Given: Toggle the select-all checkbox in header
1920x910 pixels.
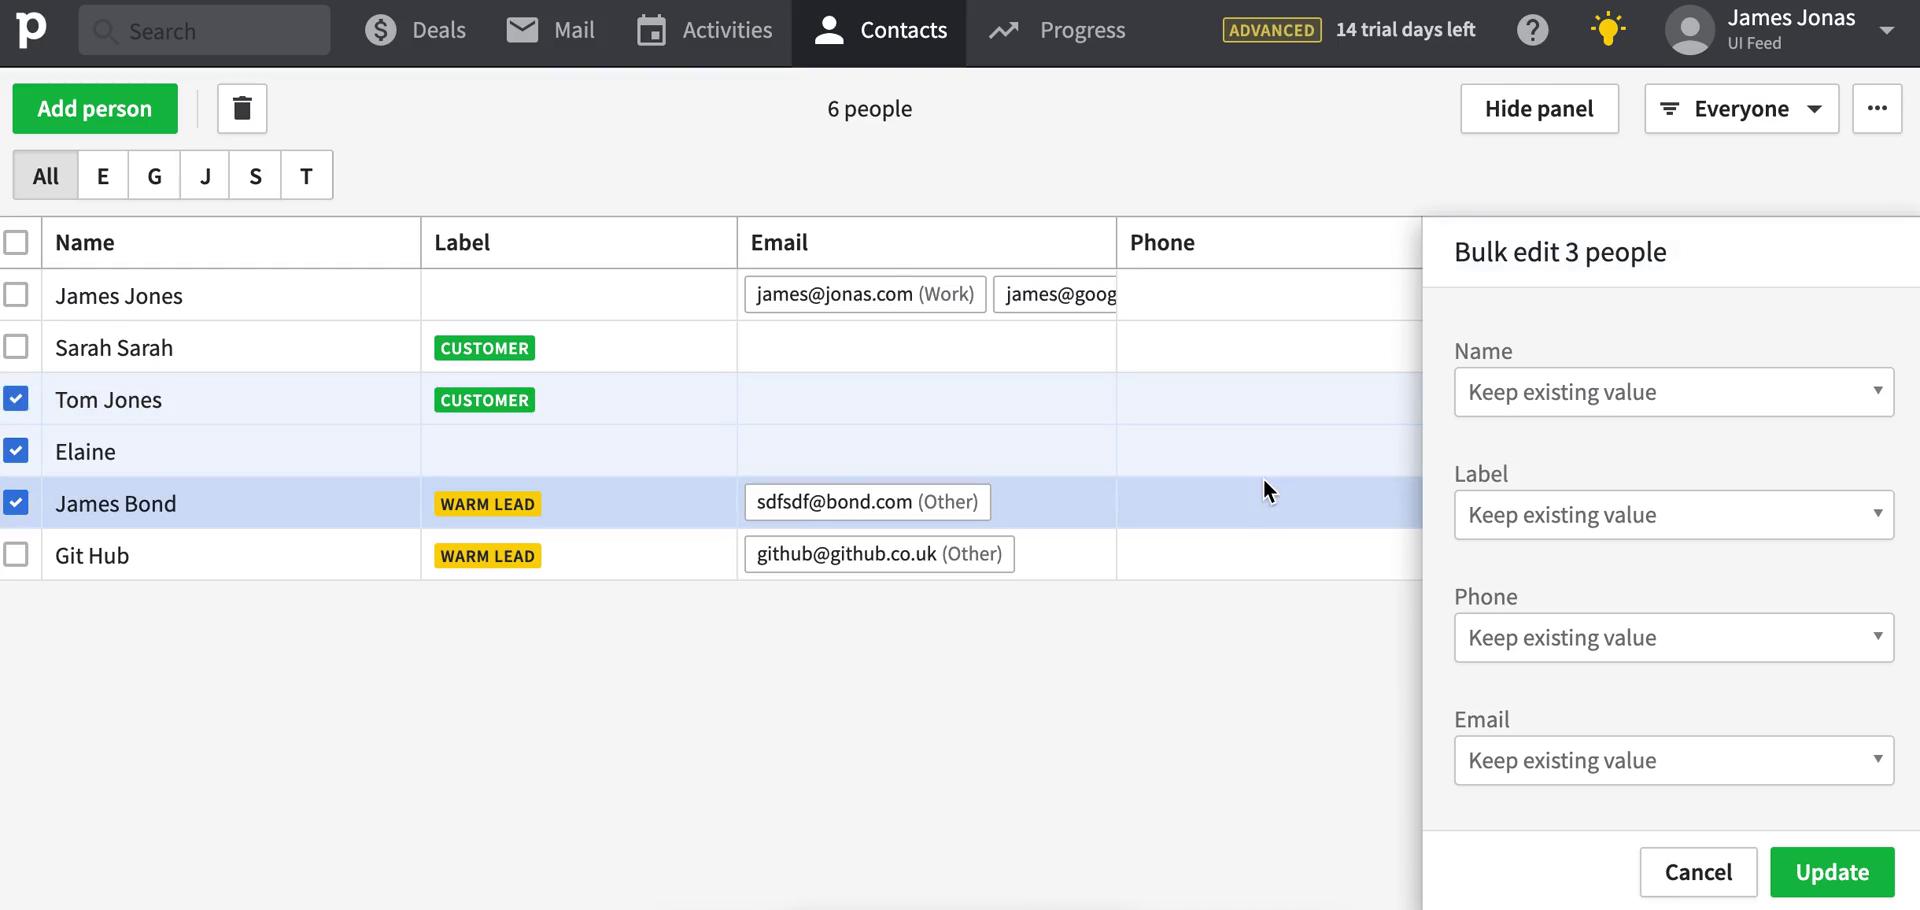Looking at the screenshot, I should coord(16,242).
